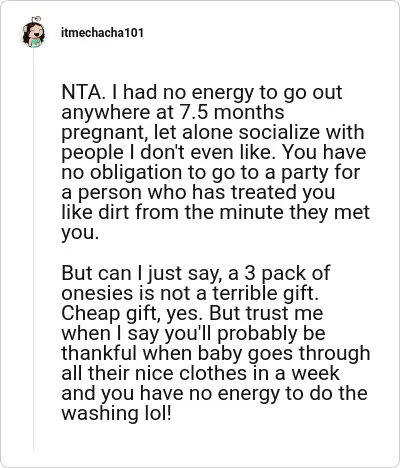Visit the itmechacha101 username profile link
The height and width of the screenshot is (468, 400).
point(102,33)
